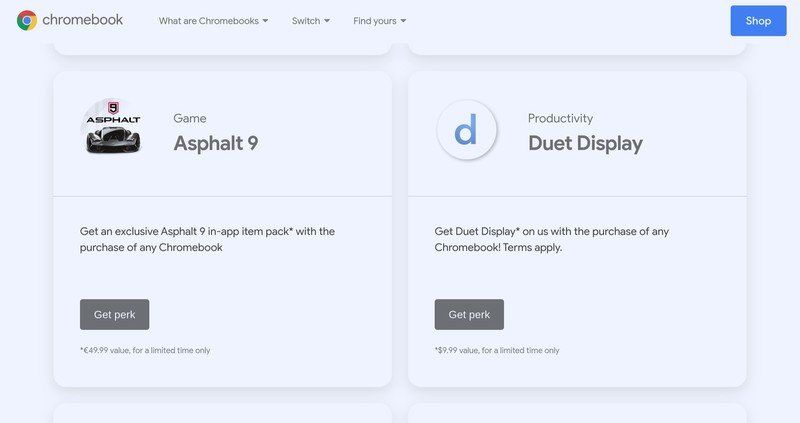The image size is (800, 423).
Task: Open the Find yours dropdown
Action: point(380,21)
